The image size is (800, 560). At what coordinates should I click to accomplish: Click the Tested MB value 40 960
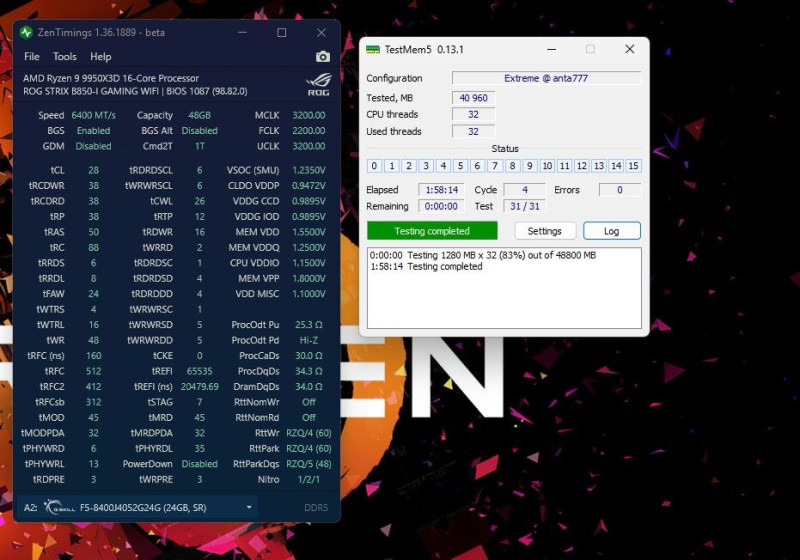[x=473, y=97]
